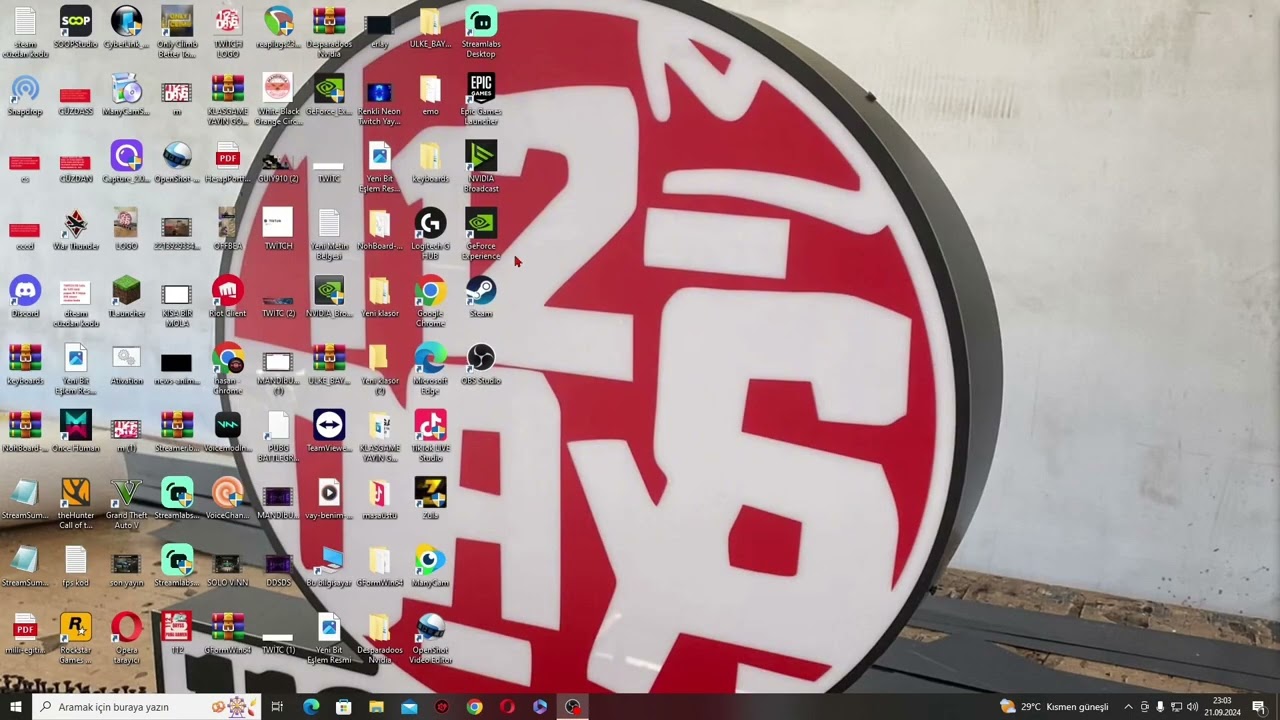Open File Explorer from the taskbar

376,707
